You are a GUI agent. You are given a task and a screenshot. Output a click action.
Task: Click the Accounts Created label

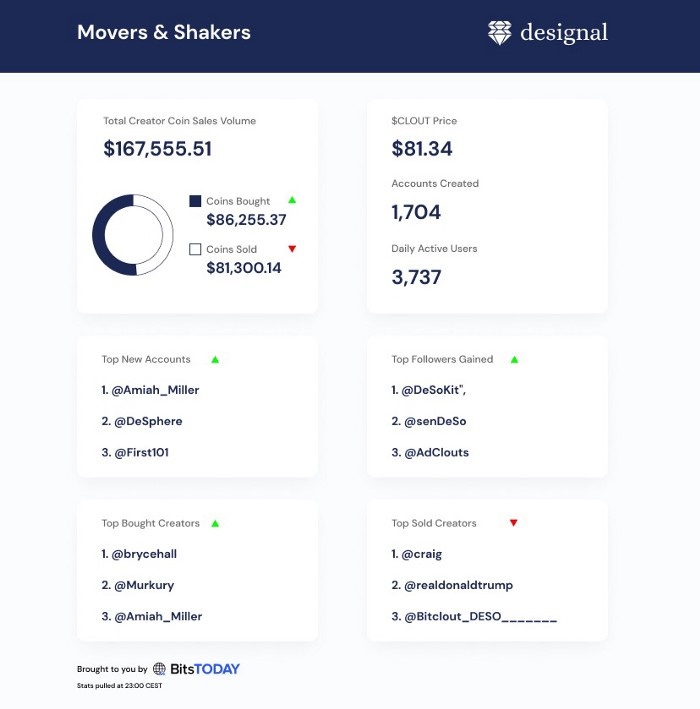pos(435,184)
